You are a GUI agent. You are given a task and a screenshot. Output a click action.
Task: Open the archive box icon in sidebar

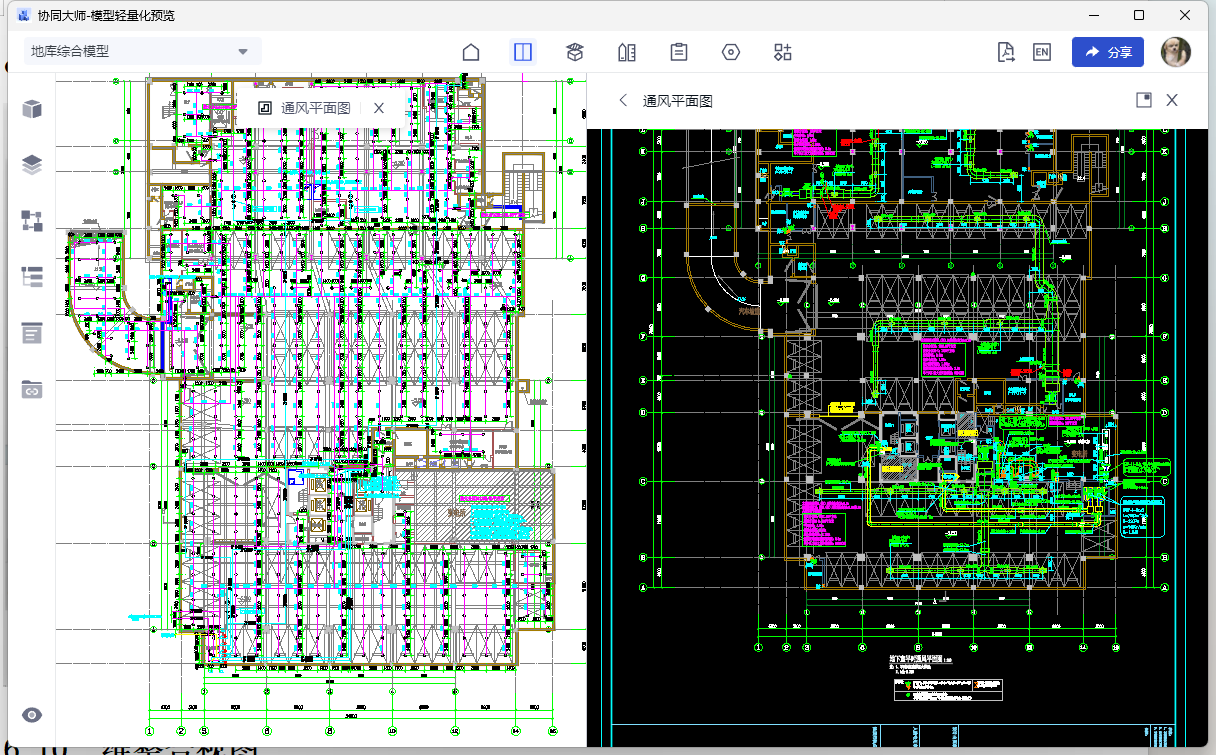[x=32, y=333]
